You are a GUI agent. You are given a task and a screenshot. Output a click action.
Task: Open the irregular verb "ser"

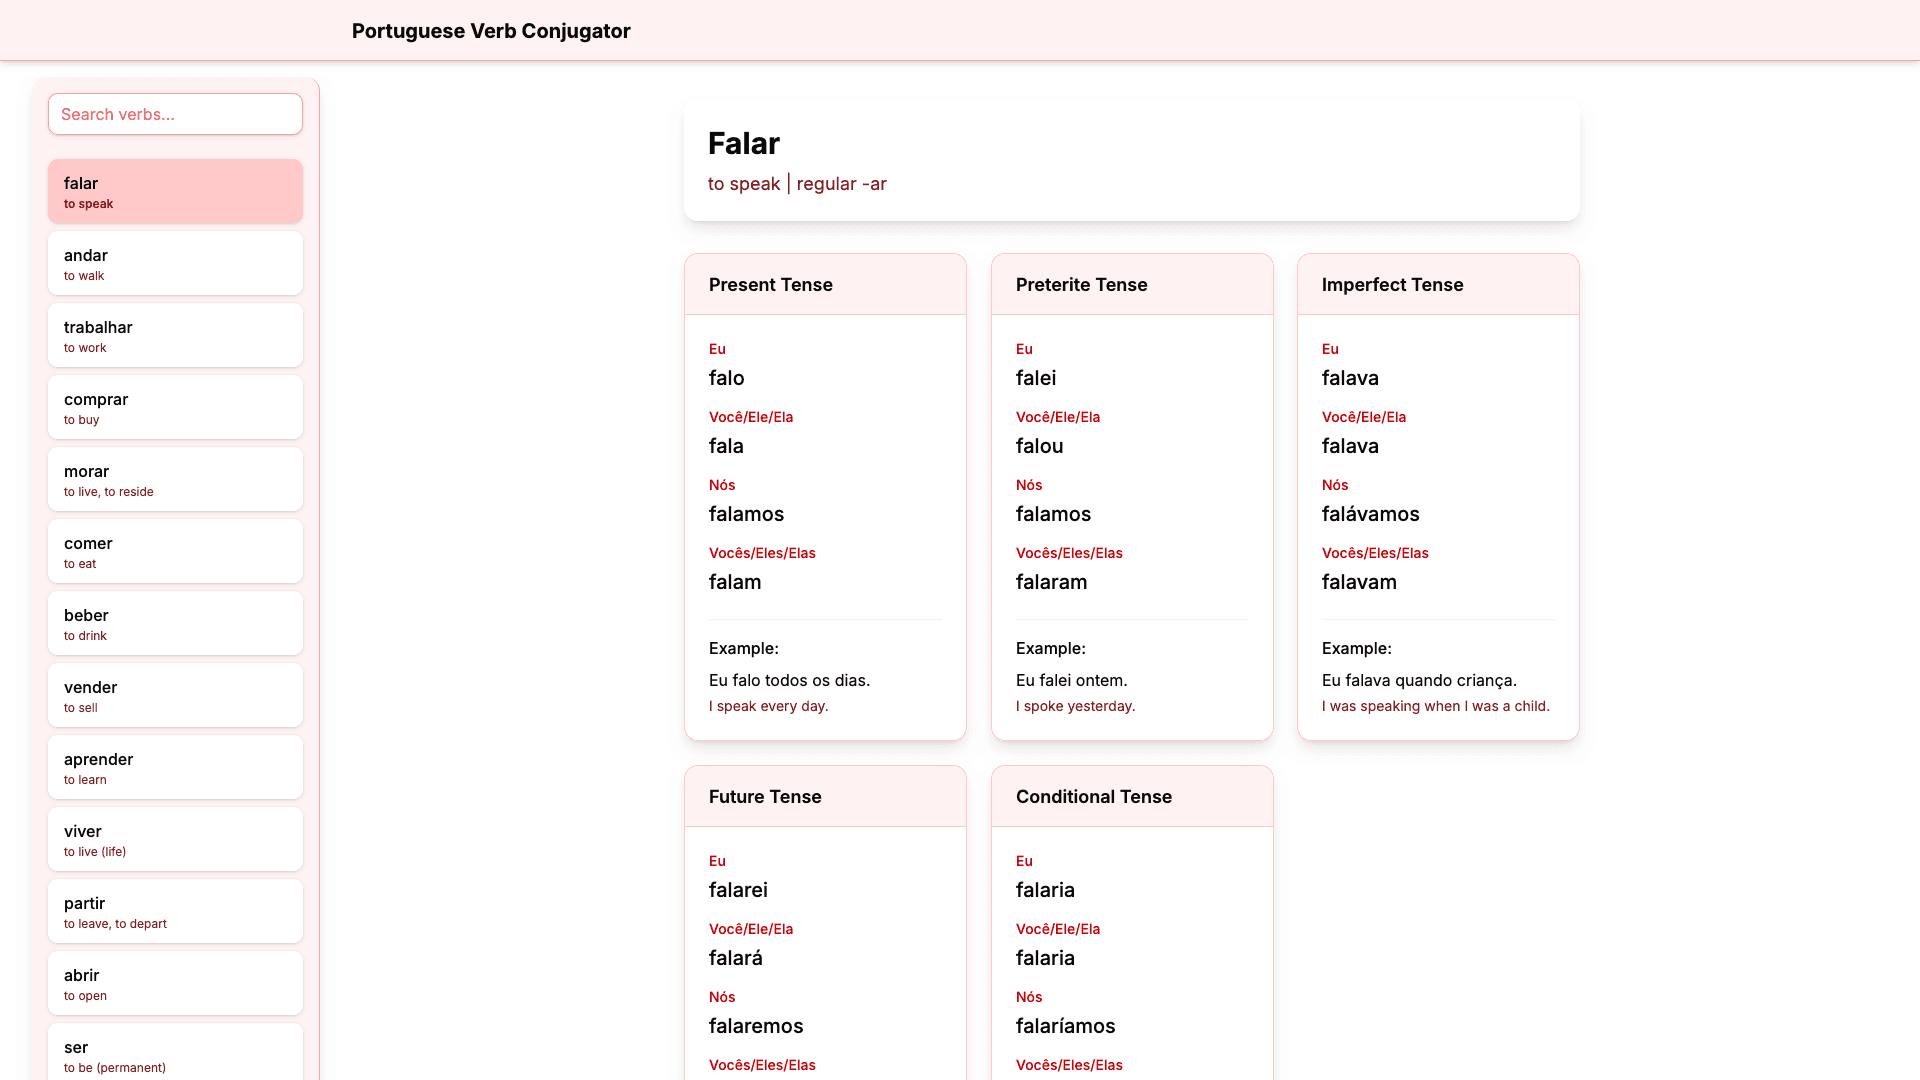[x=175, y=1055]
